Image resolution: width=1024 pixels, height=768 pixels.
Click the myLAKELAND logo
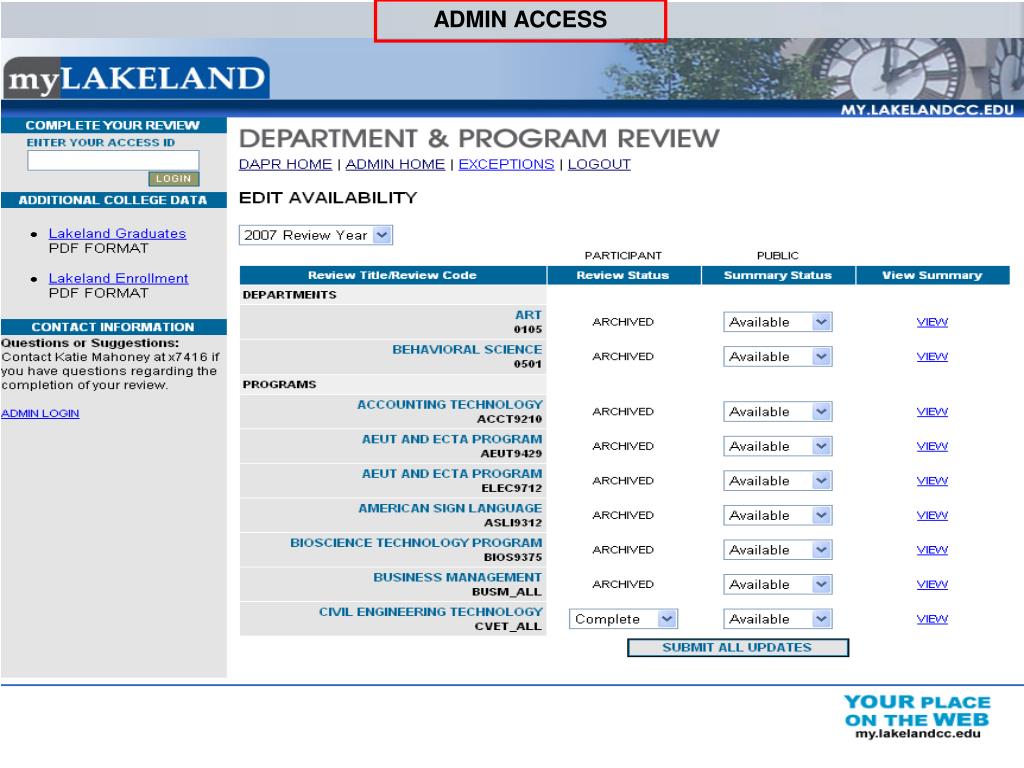coord(136,78)
